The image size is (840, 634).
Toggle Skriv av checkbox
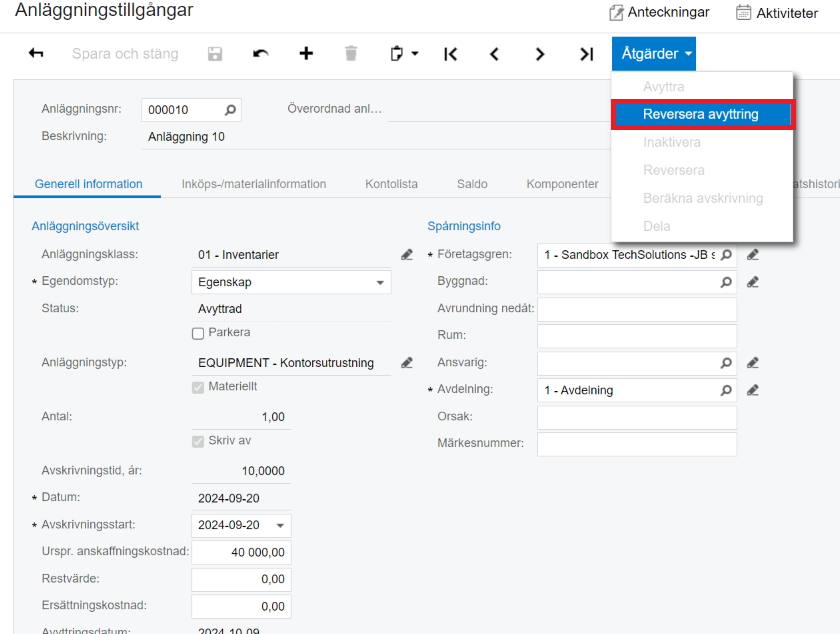(198, 441)
